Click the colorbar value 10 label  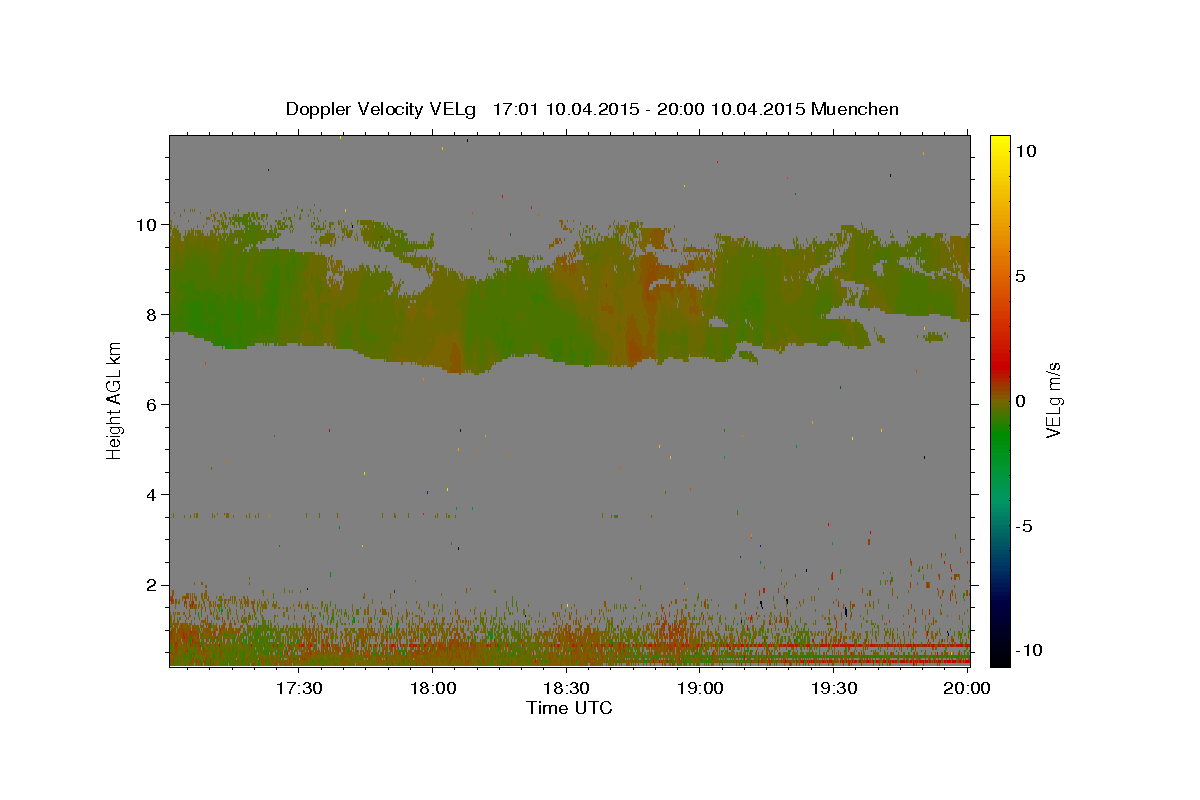pyautogui.click(x=1026, y=150)
